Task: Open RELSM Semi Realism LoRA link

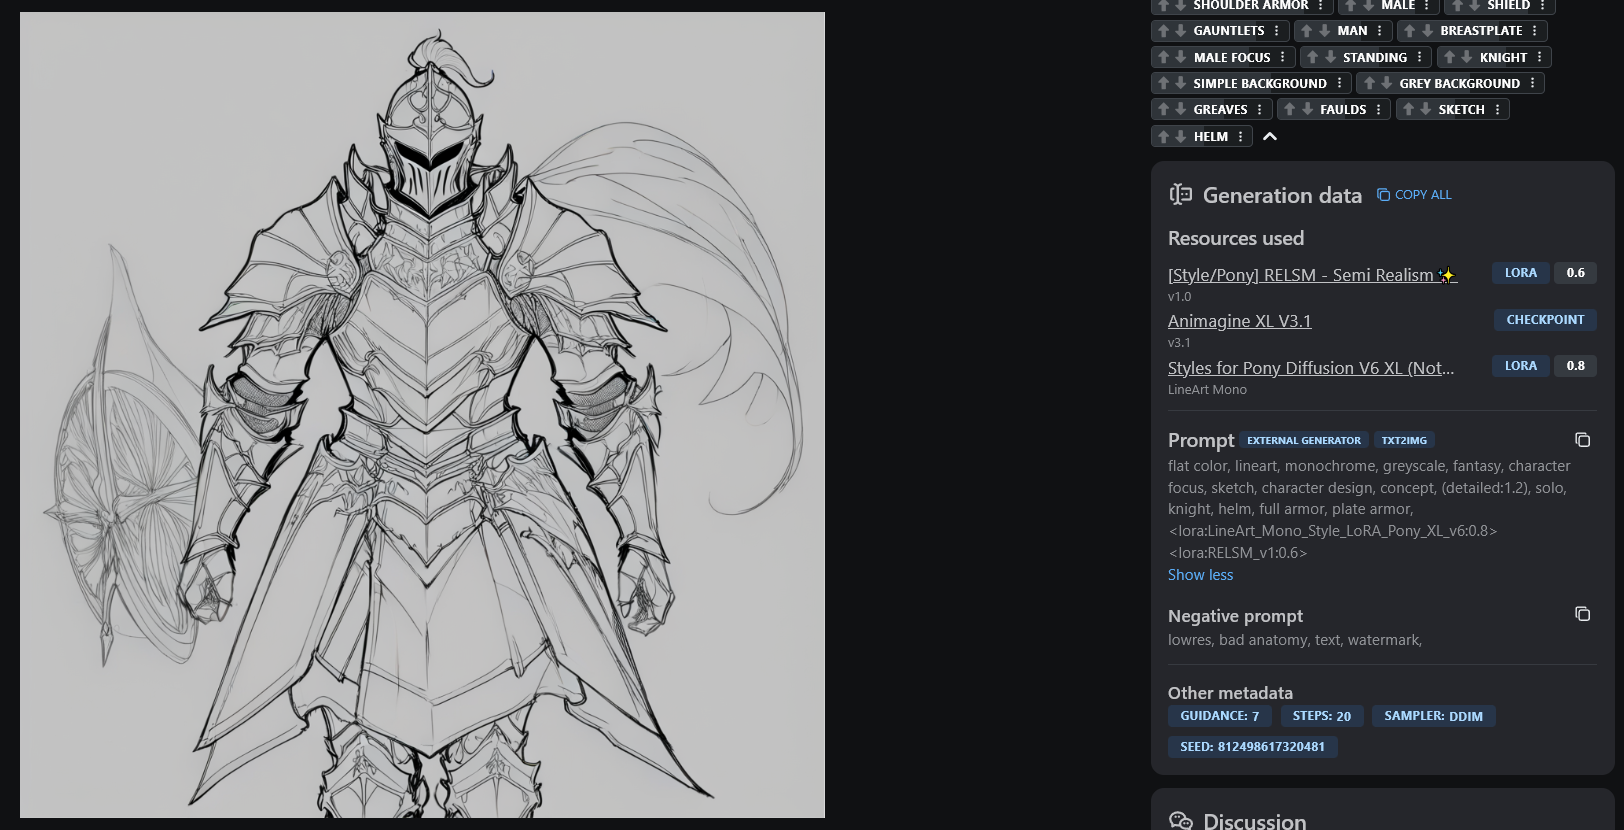Action: click(x=1312, y=275)
